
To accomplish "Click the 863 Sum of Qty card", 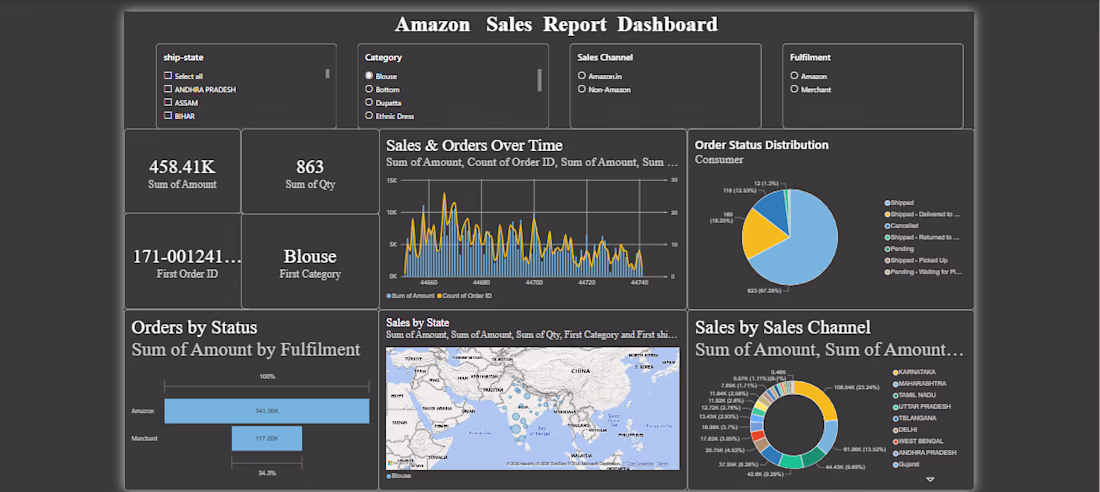I will point(310,172).
